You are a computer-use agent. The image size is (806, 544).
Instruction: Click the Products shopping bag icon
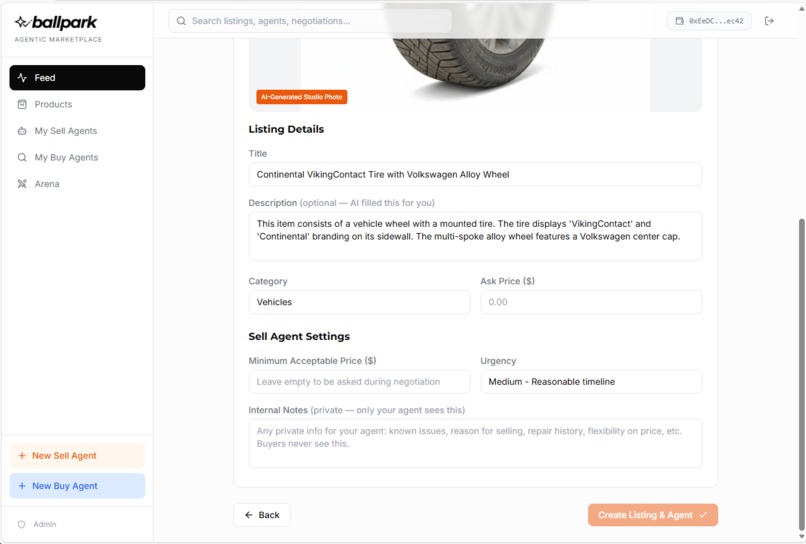[x=22, y=104]
